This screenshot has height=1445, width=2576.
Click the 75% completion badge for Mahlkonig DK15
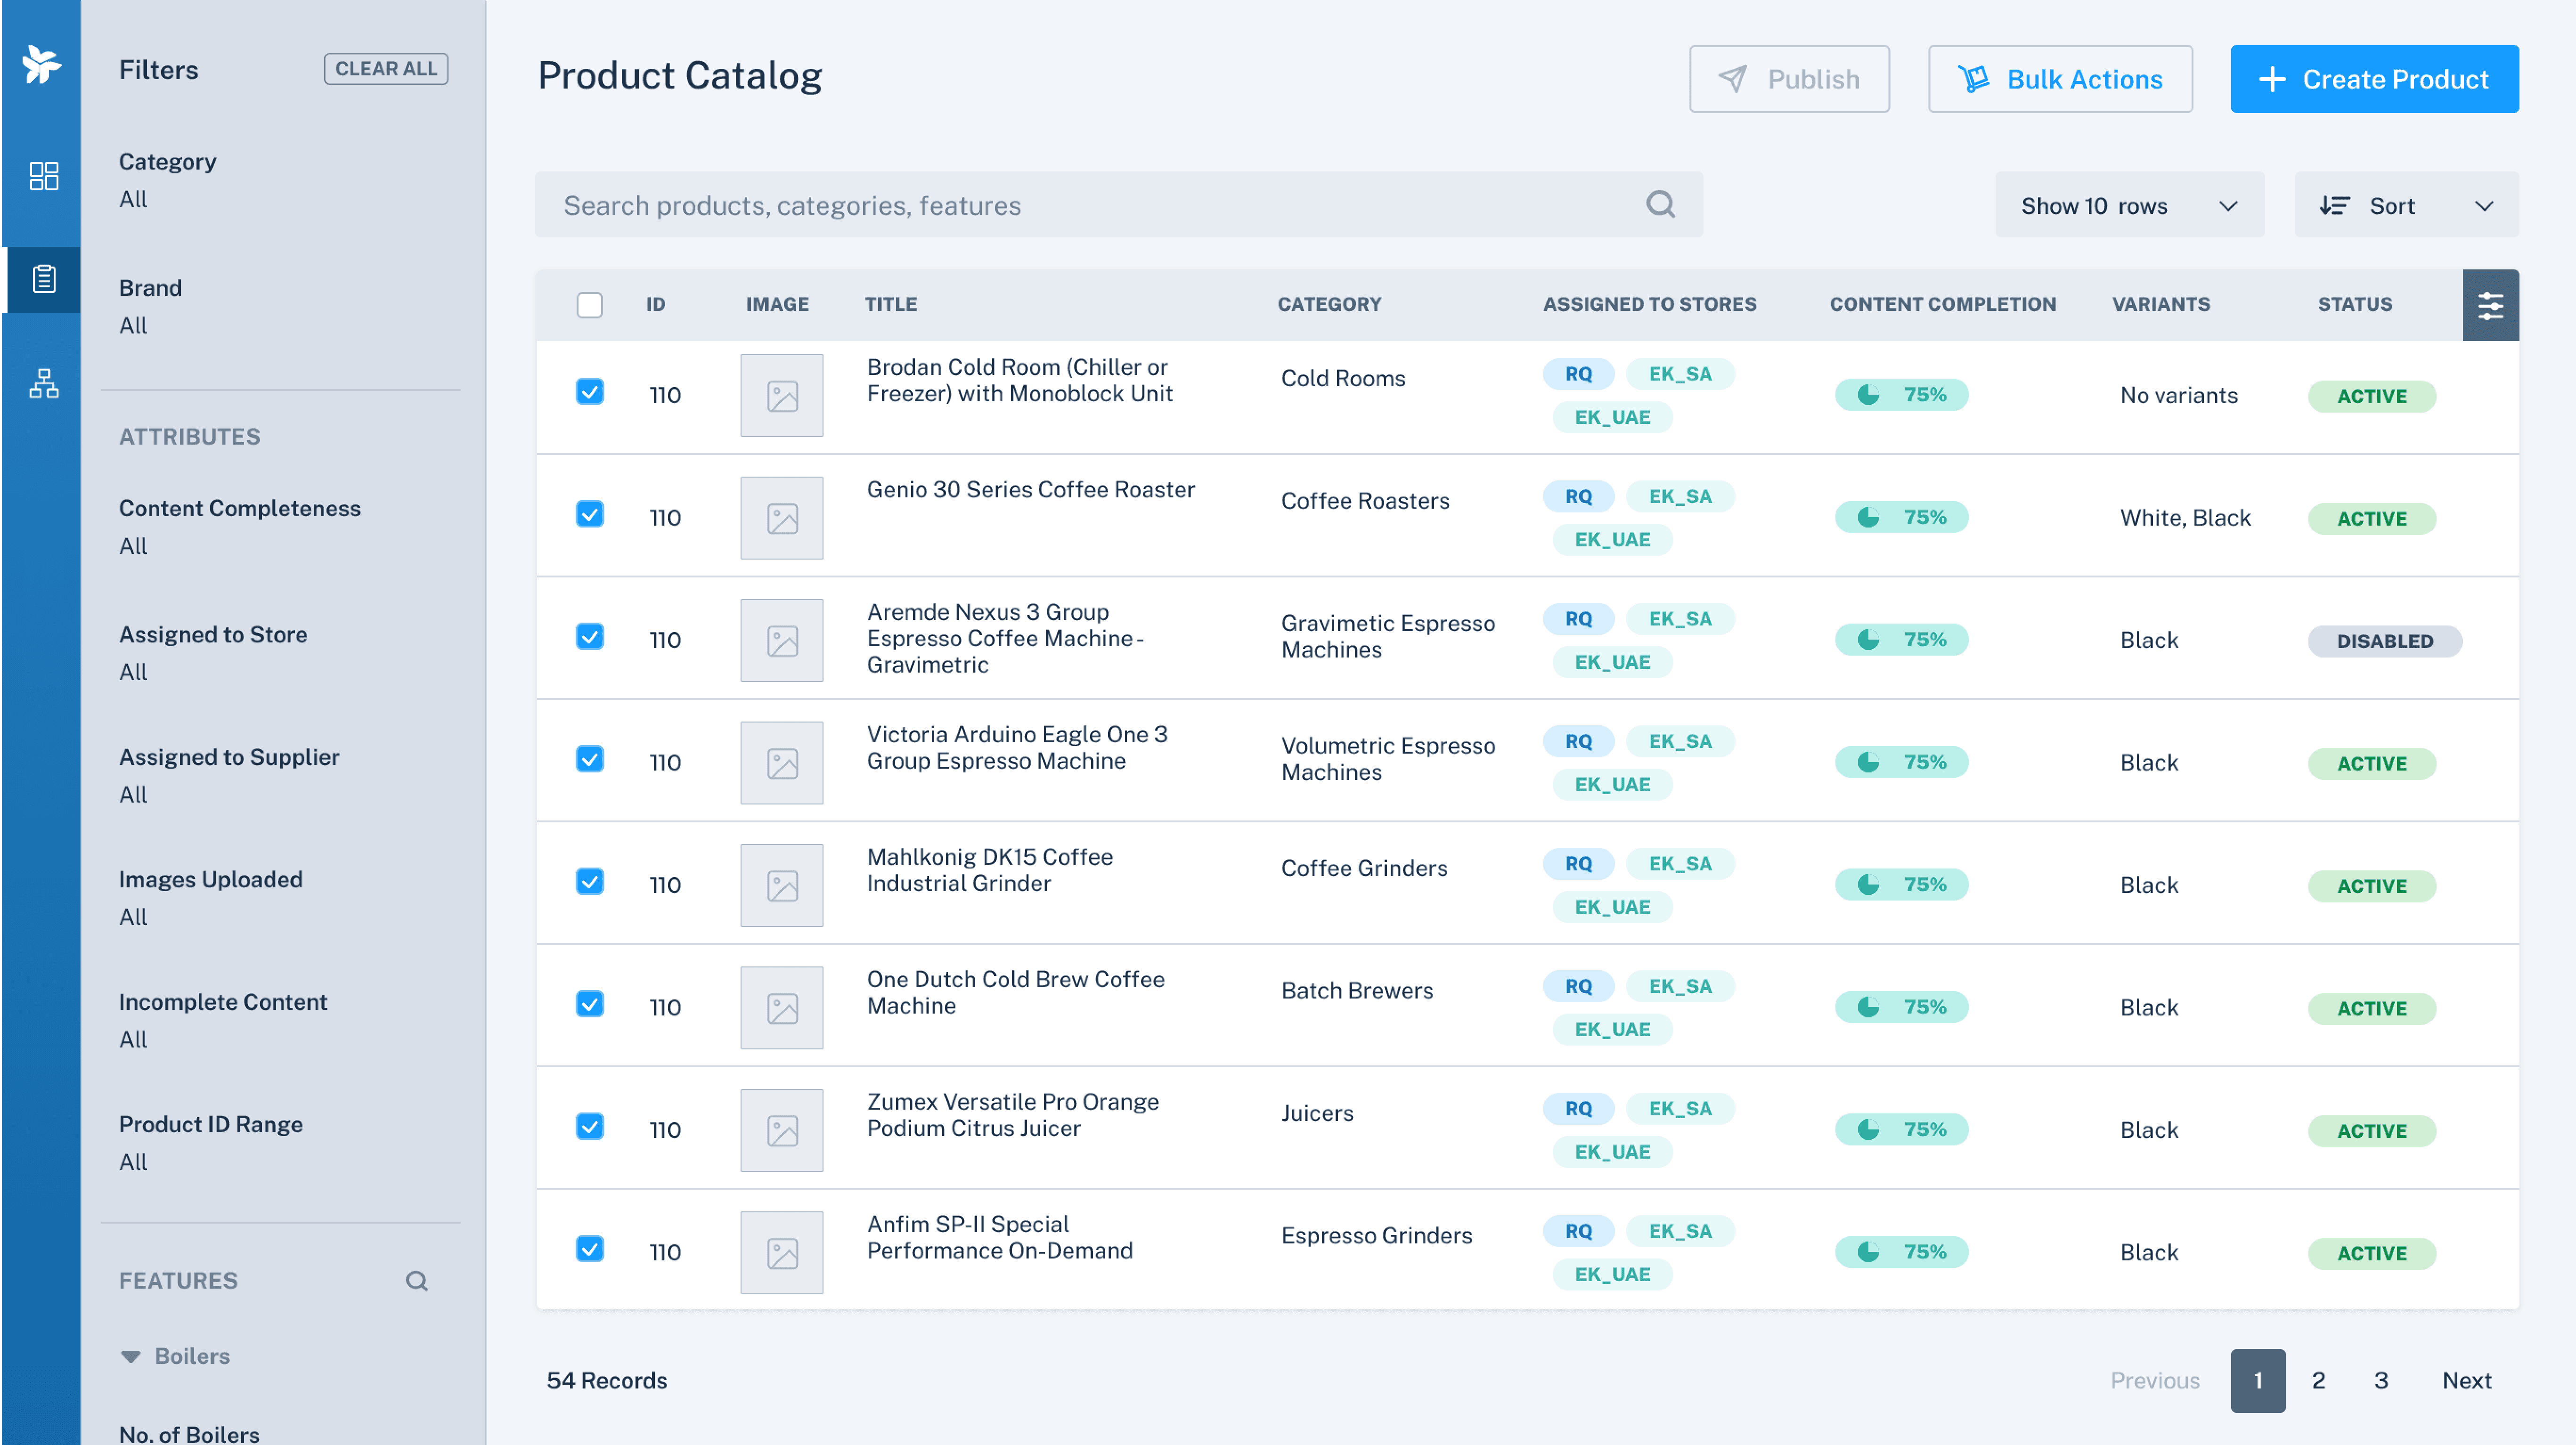[x=1900, y=884]
